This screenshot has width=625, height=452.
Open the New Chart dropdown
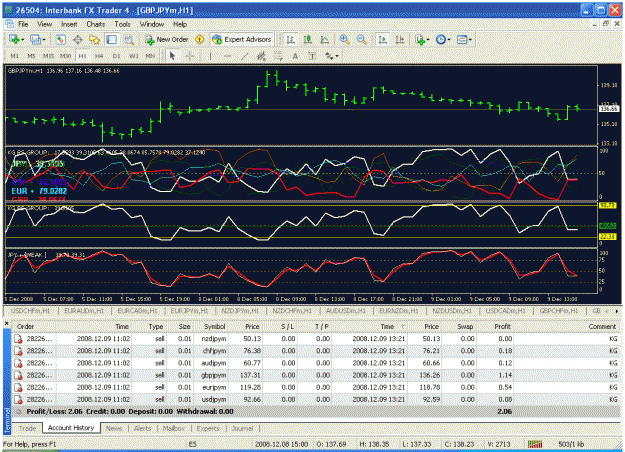tap(16, 39)
